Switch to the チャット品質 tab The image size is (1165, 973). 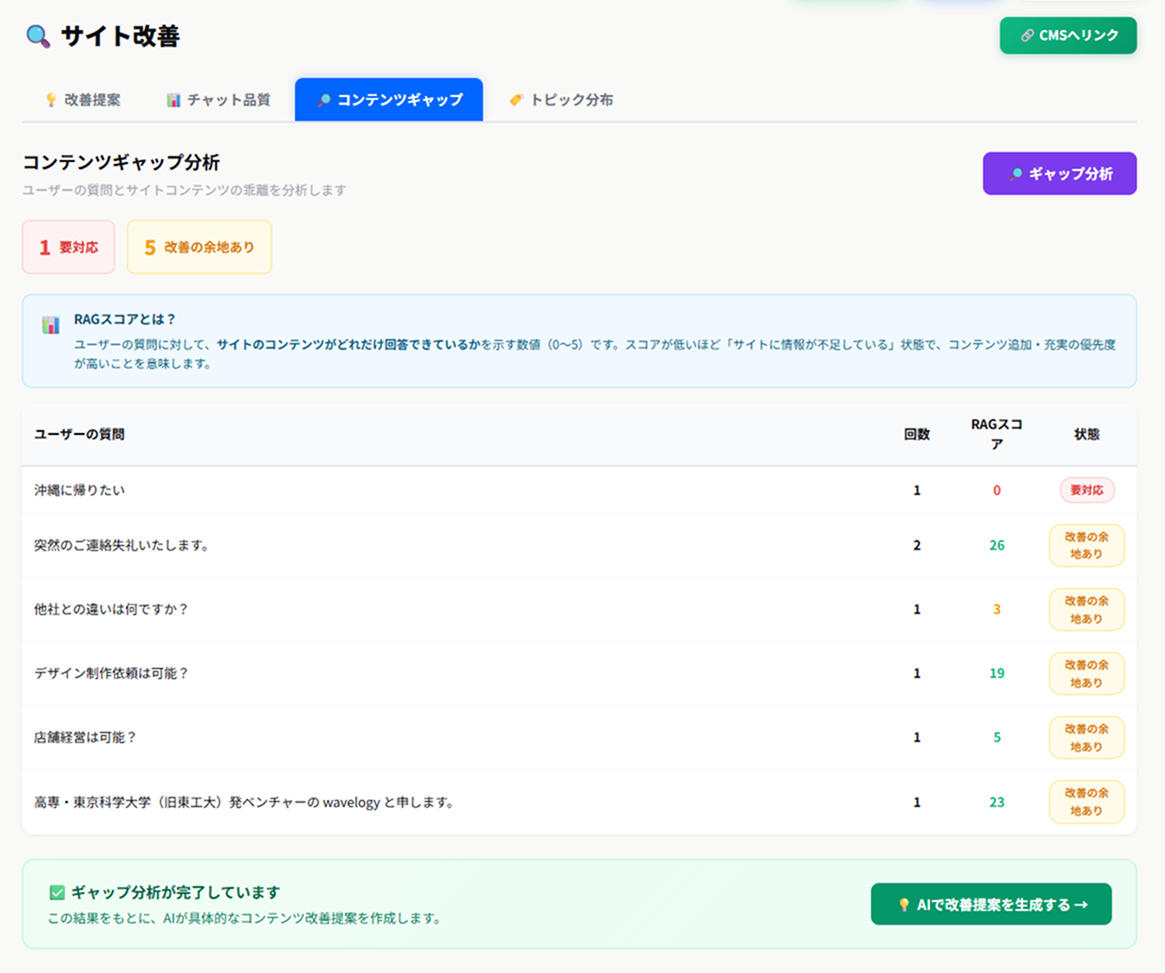[218, 100]
